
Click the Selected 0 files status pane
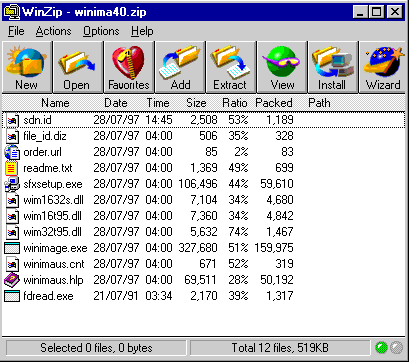pos(96,348)
